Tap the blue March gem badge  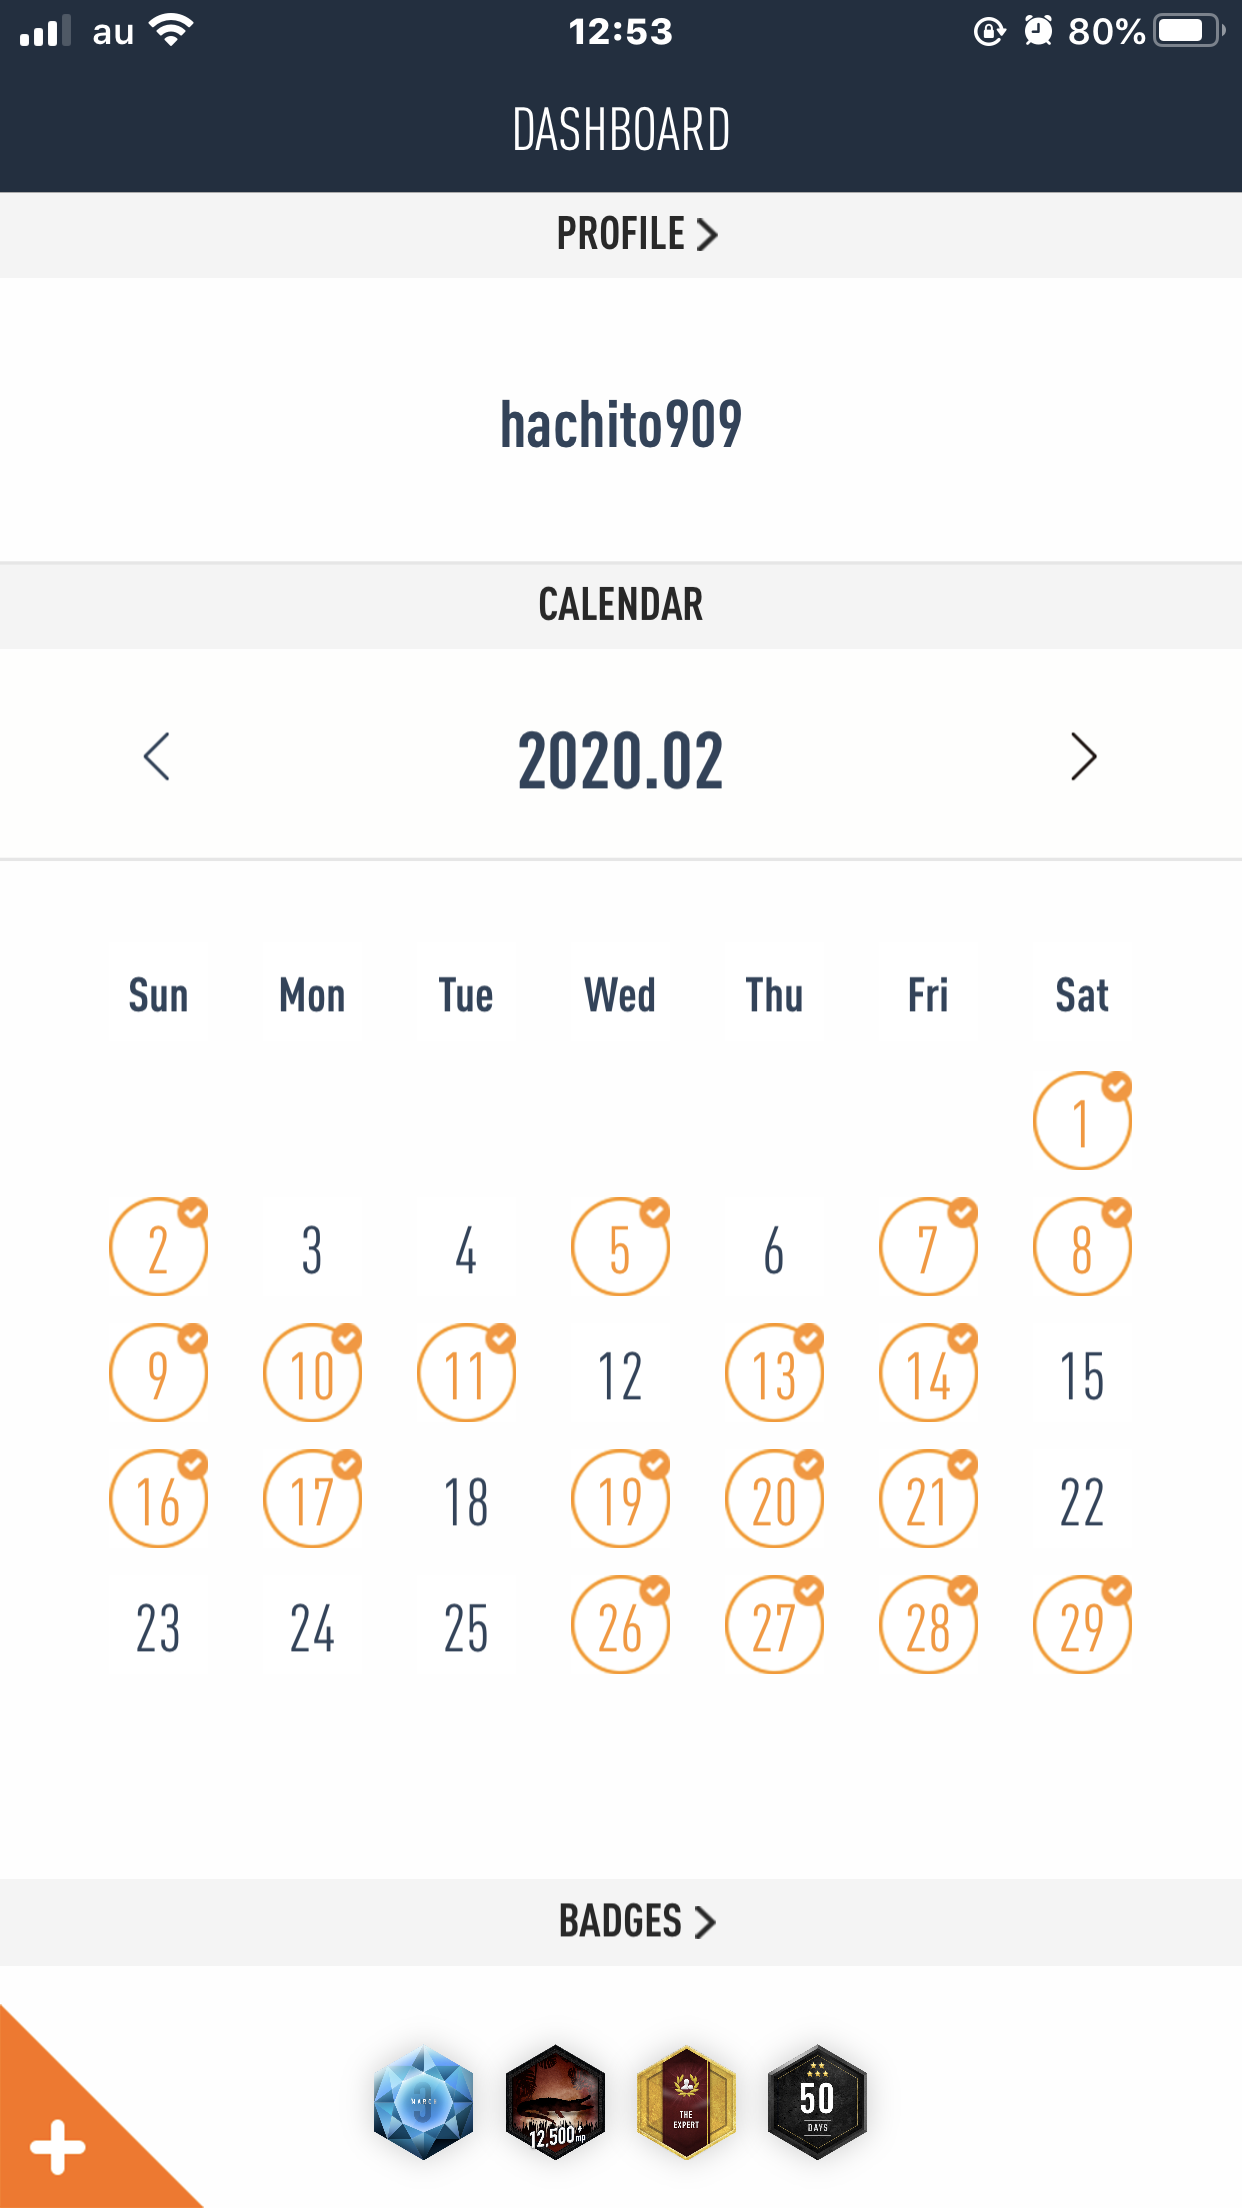coord(423,2102)
